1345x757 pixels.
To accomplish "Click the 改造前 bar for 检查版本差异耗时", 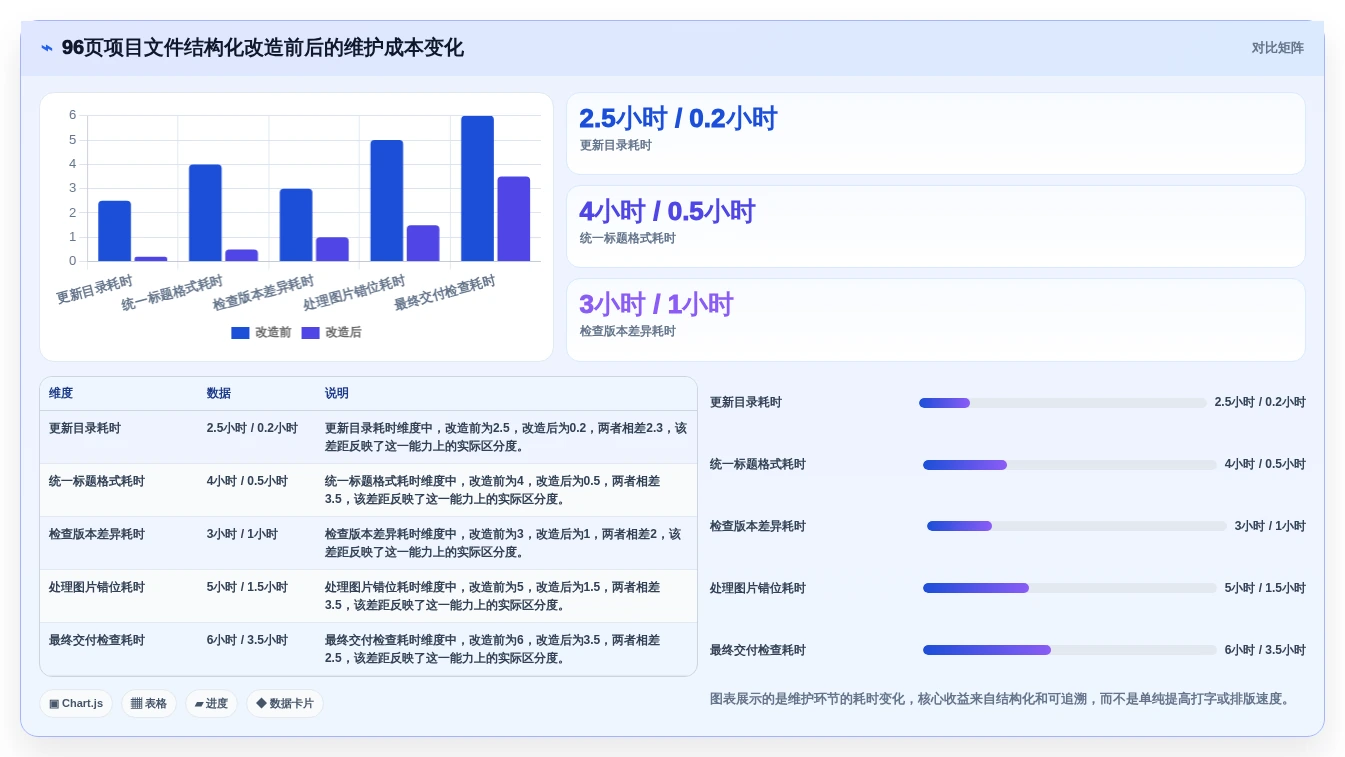I will point(296,225).
